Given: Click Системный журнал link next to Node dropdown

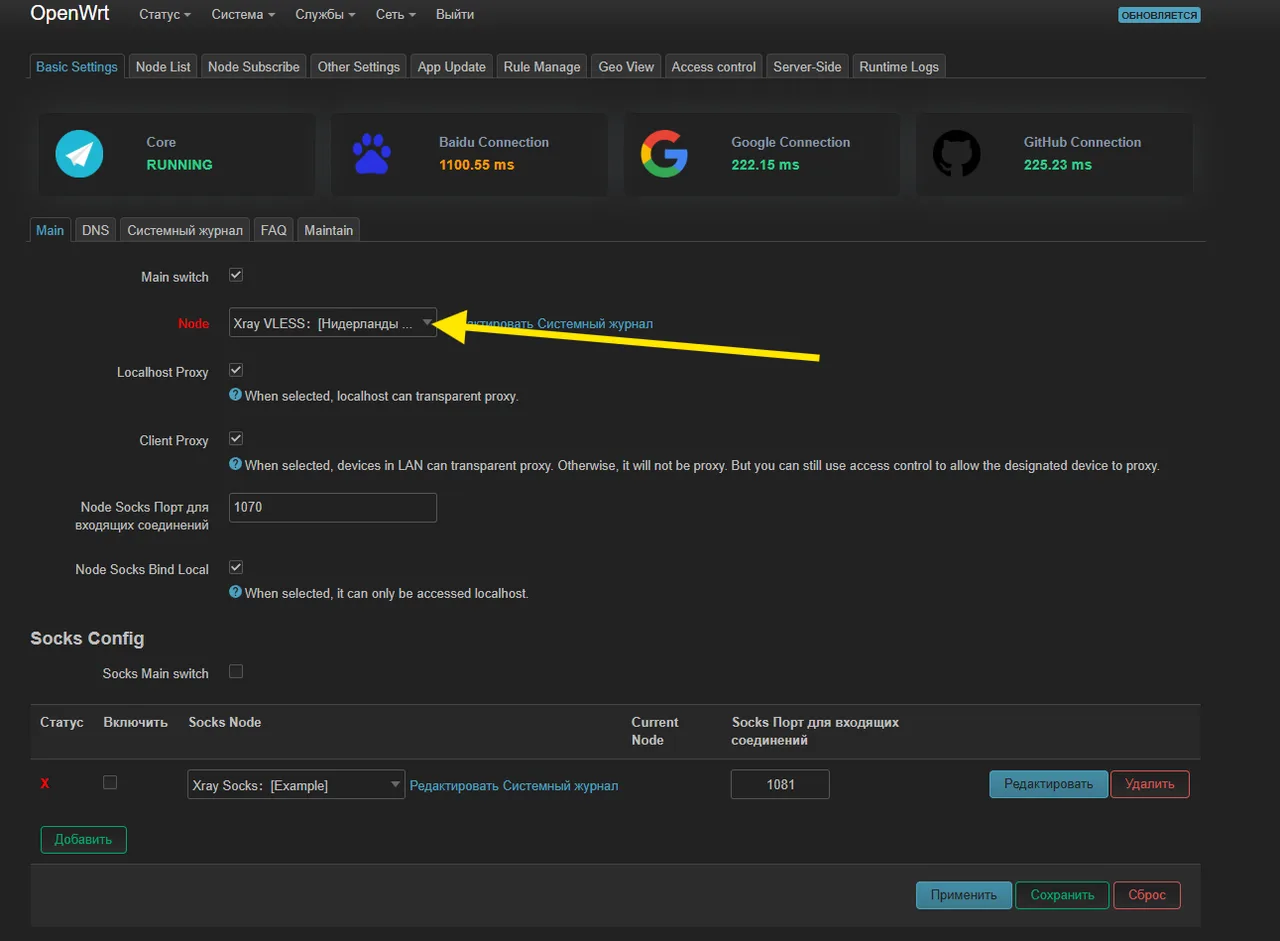Looking at the screenshot, I should (595, 324).
